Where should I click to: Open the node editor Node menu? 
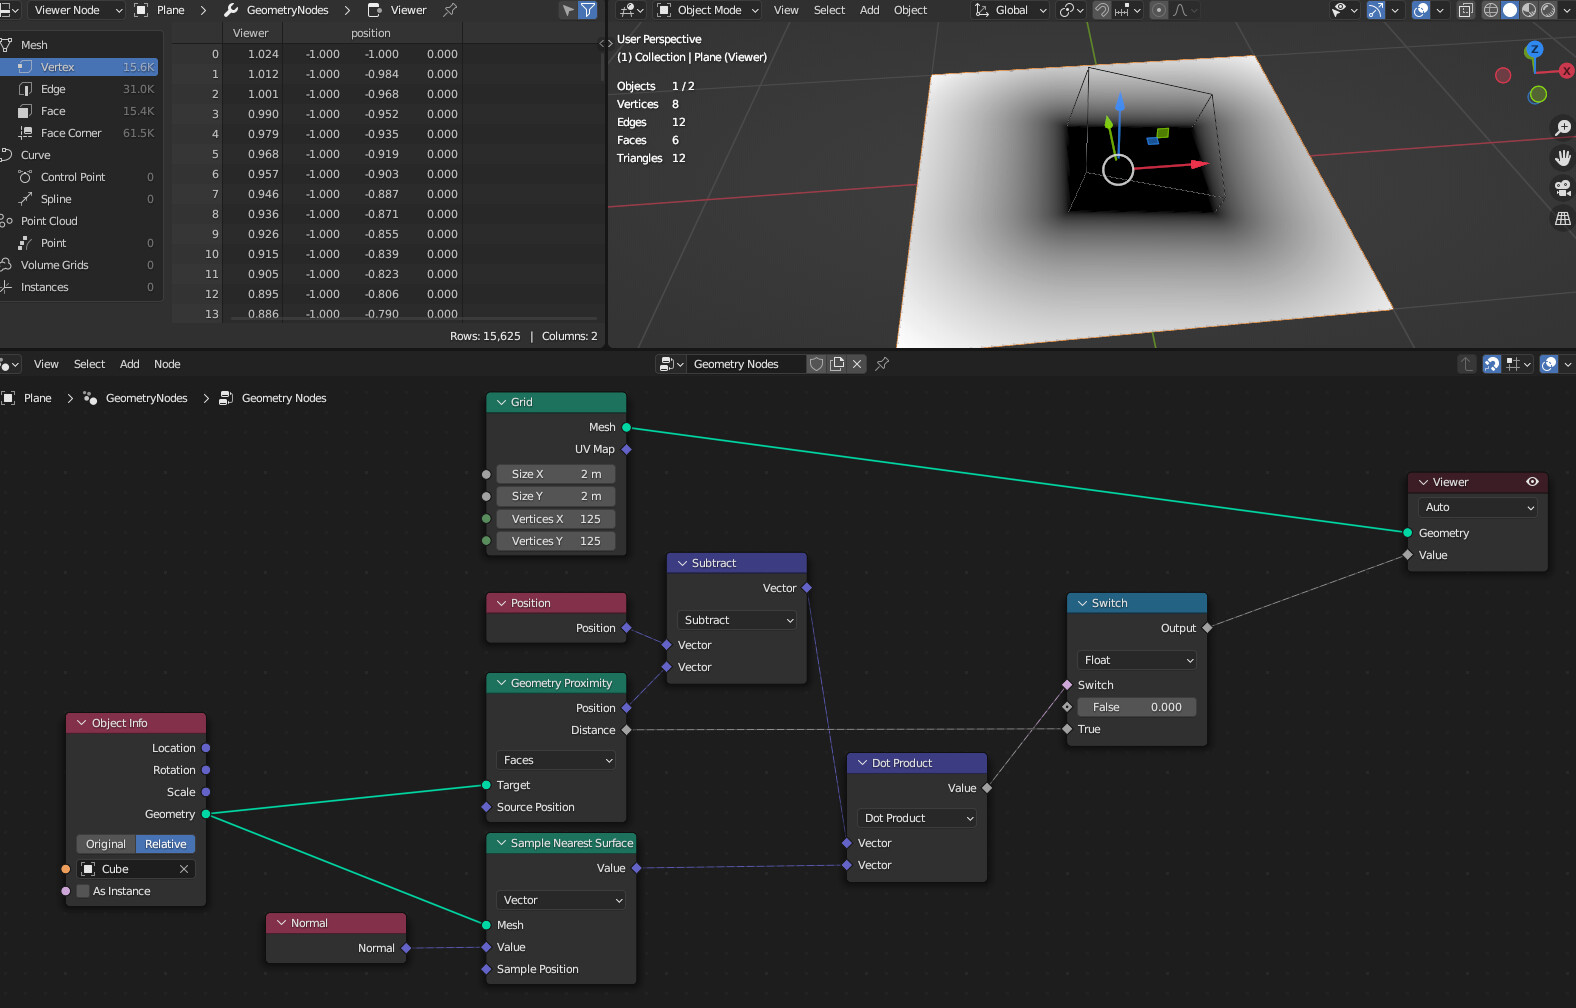tap(167, 364)
